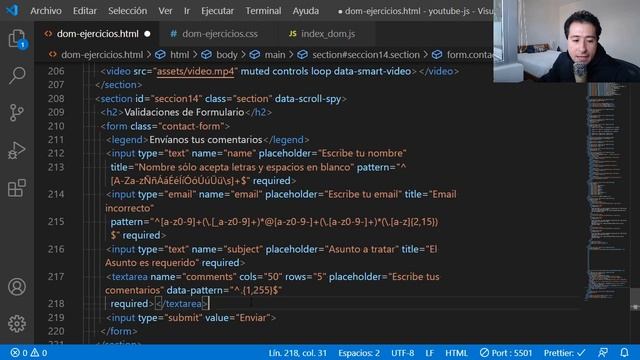Viewport: 640px width, 360px height.
Task: Click the Prettier status item
Action: click(x=564, y=353)
